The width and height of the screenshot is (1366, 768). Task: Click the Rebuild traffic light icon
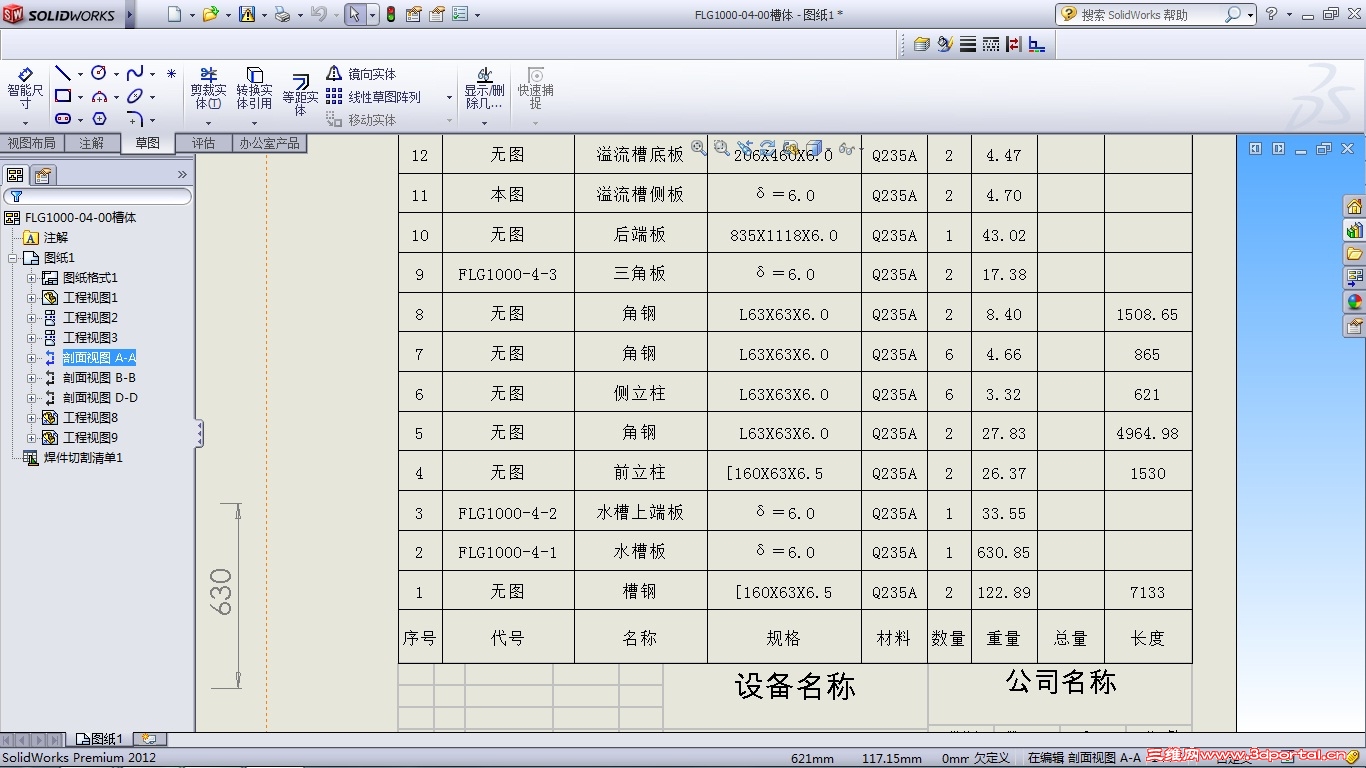click(390, 14)
